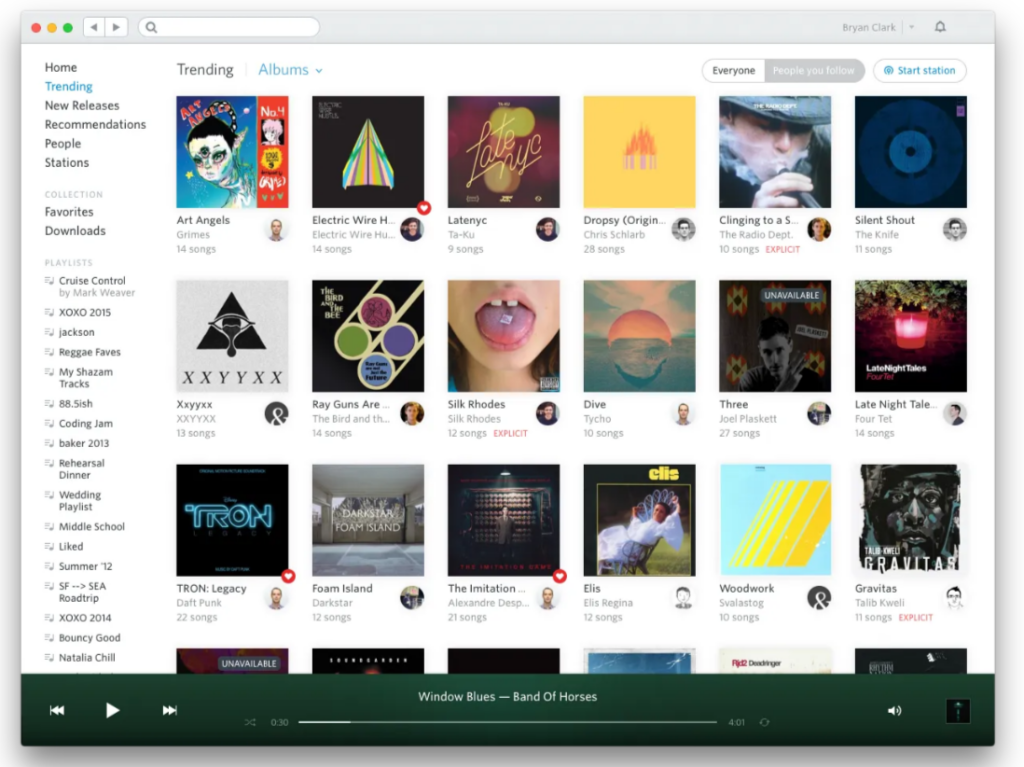Open the Albums dropdown filter
Viewport: 1024px width, 767px height.
tap(290, 69)
